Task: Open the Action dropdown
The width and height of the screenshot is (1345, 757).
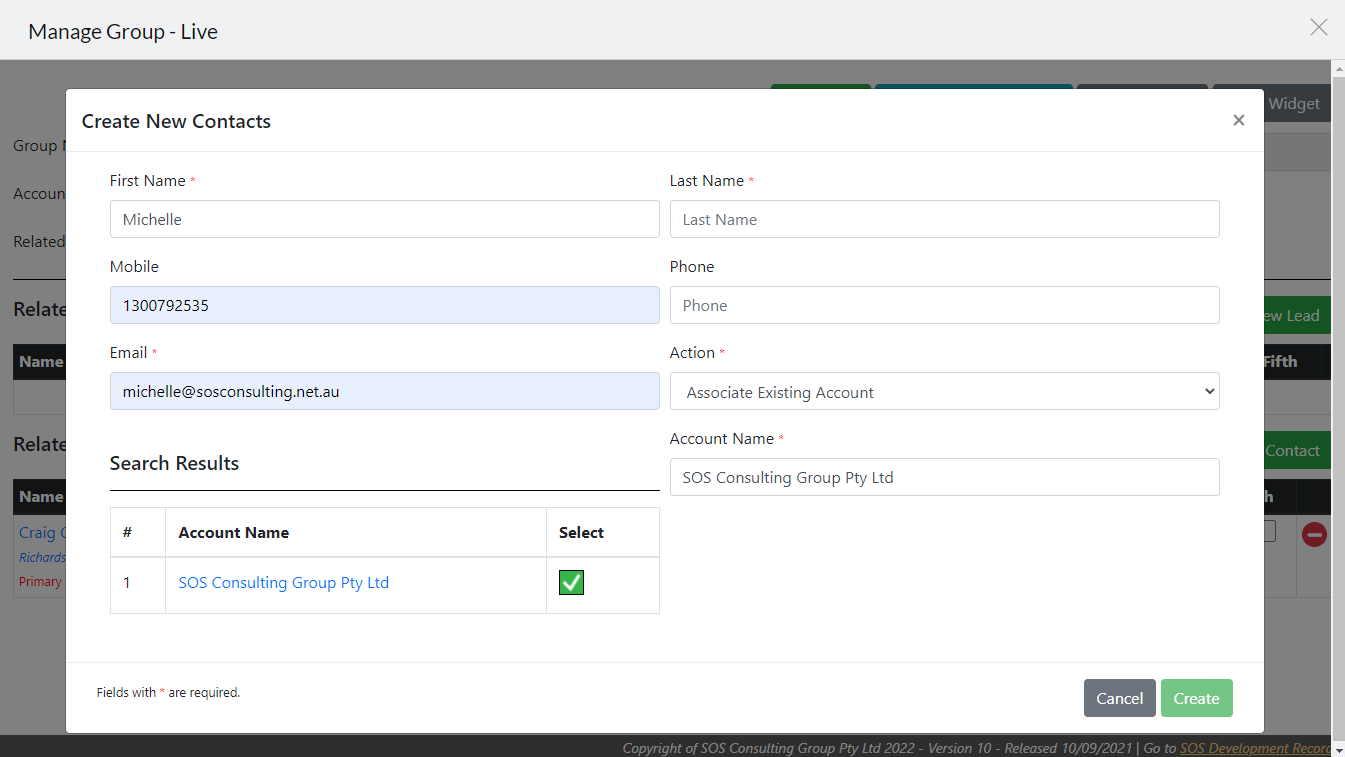Action: (944, 392)
